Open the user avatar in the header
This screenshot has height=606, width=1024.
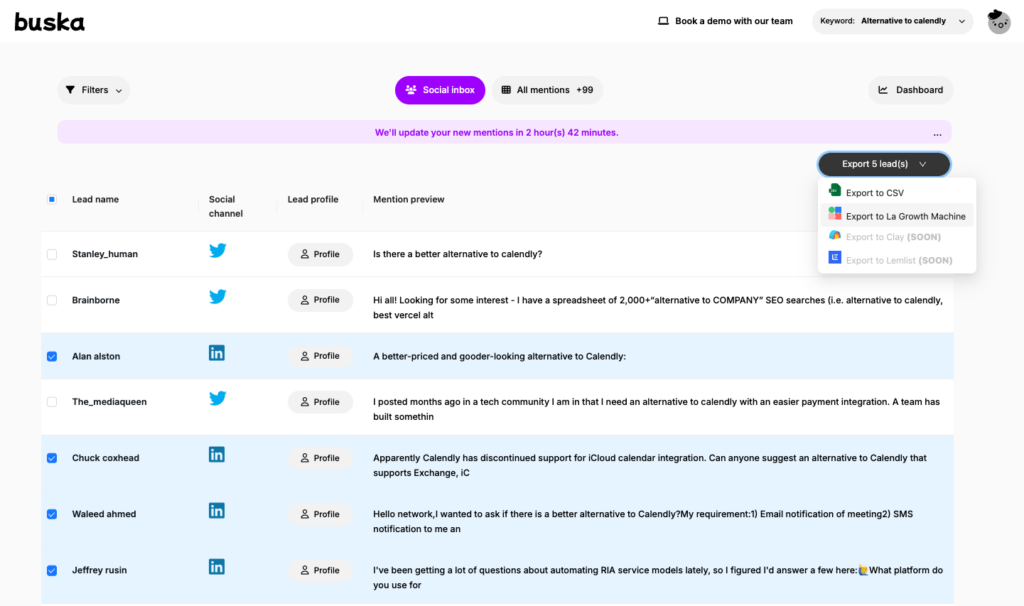click(999, 22)
